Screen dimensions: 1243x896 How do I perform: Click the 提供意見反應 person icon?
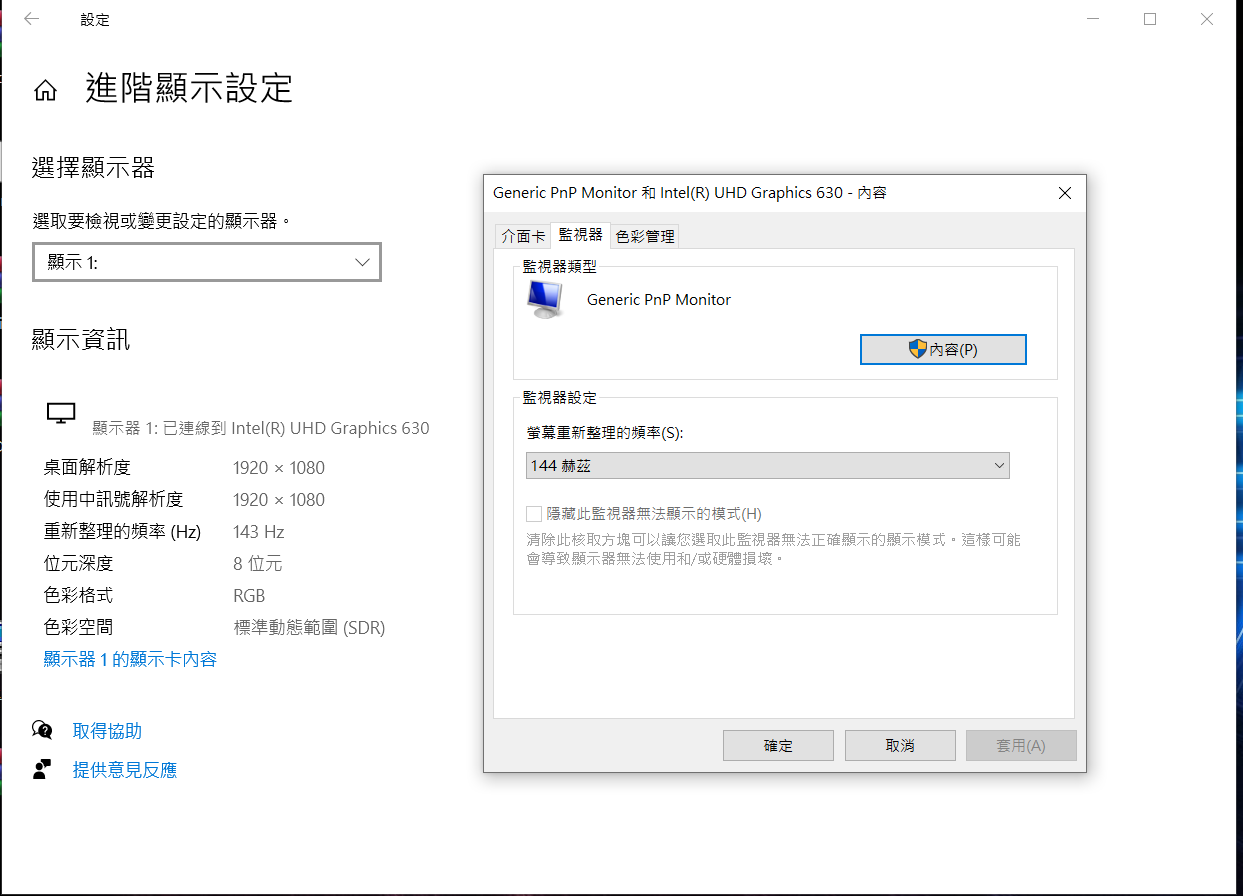[x=42, y=770]
